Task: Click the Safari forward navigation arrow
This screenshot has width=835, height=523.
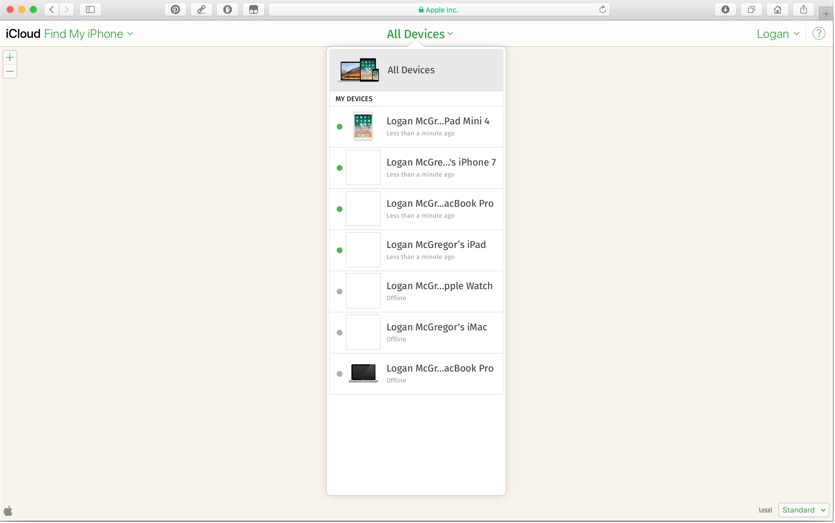Action: pyautogui.click(x=67, y=10)
